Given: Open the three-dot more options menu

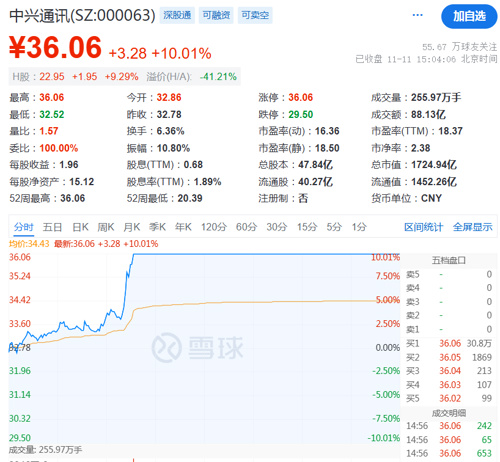Looking at the screenshot, I should coord(417,15).
